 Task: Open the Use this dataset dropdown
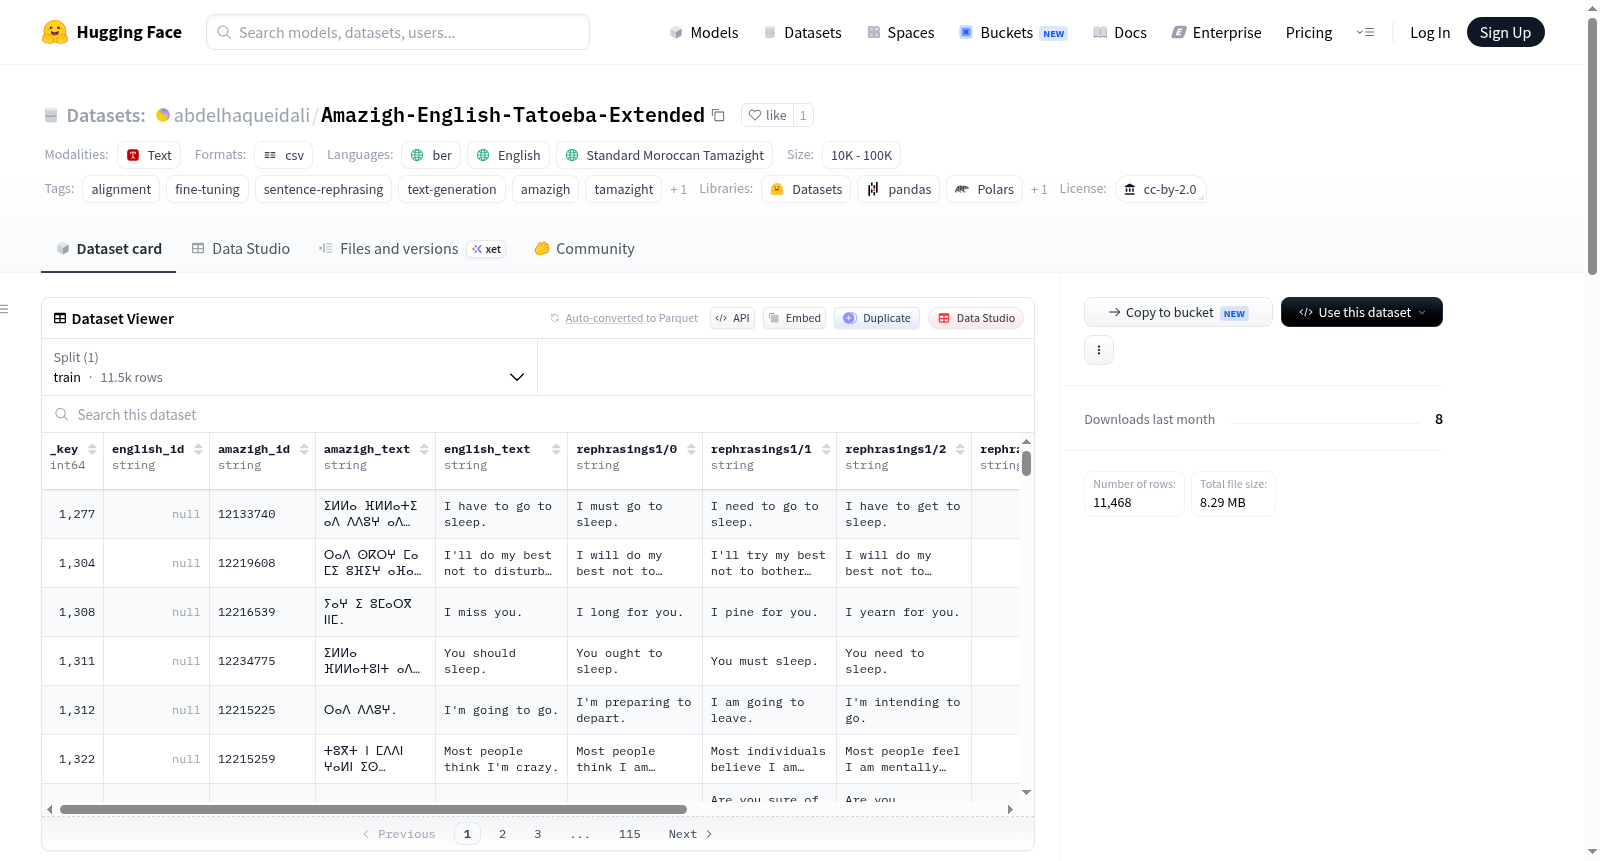pyautogui.click(x=1362, y=312)
